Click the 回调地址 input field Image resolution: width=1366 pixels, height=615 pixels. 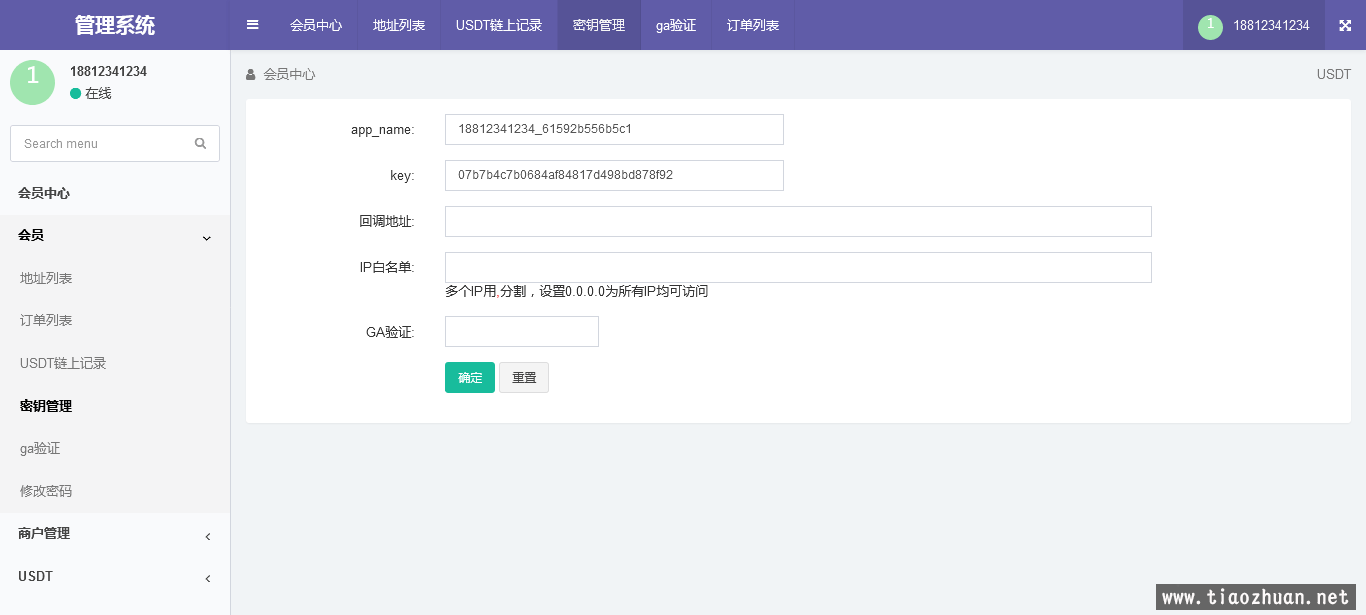click(798, 221)
